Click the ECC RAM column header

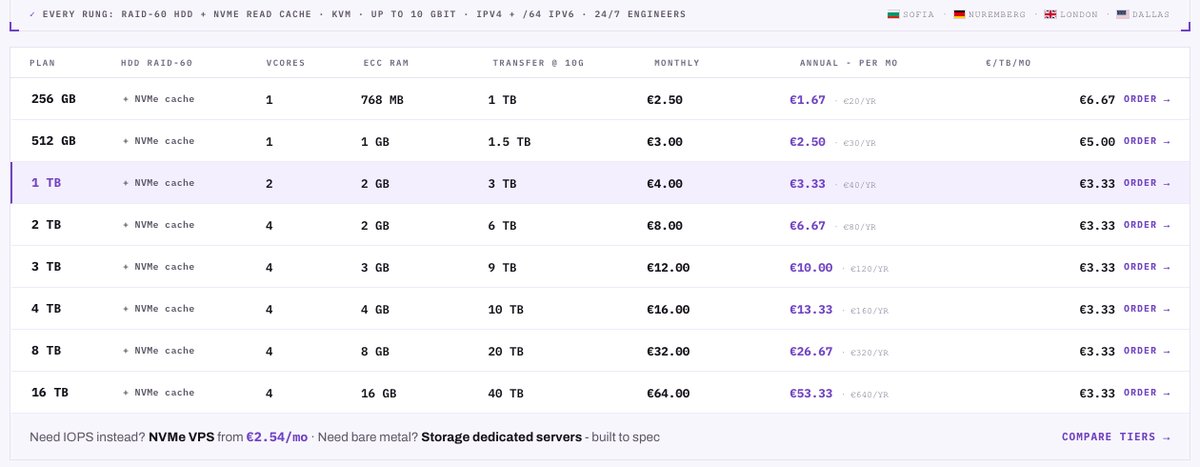pos(385,63)
